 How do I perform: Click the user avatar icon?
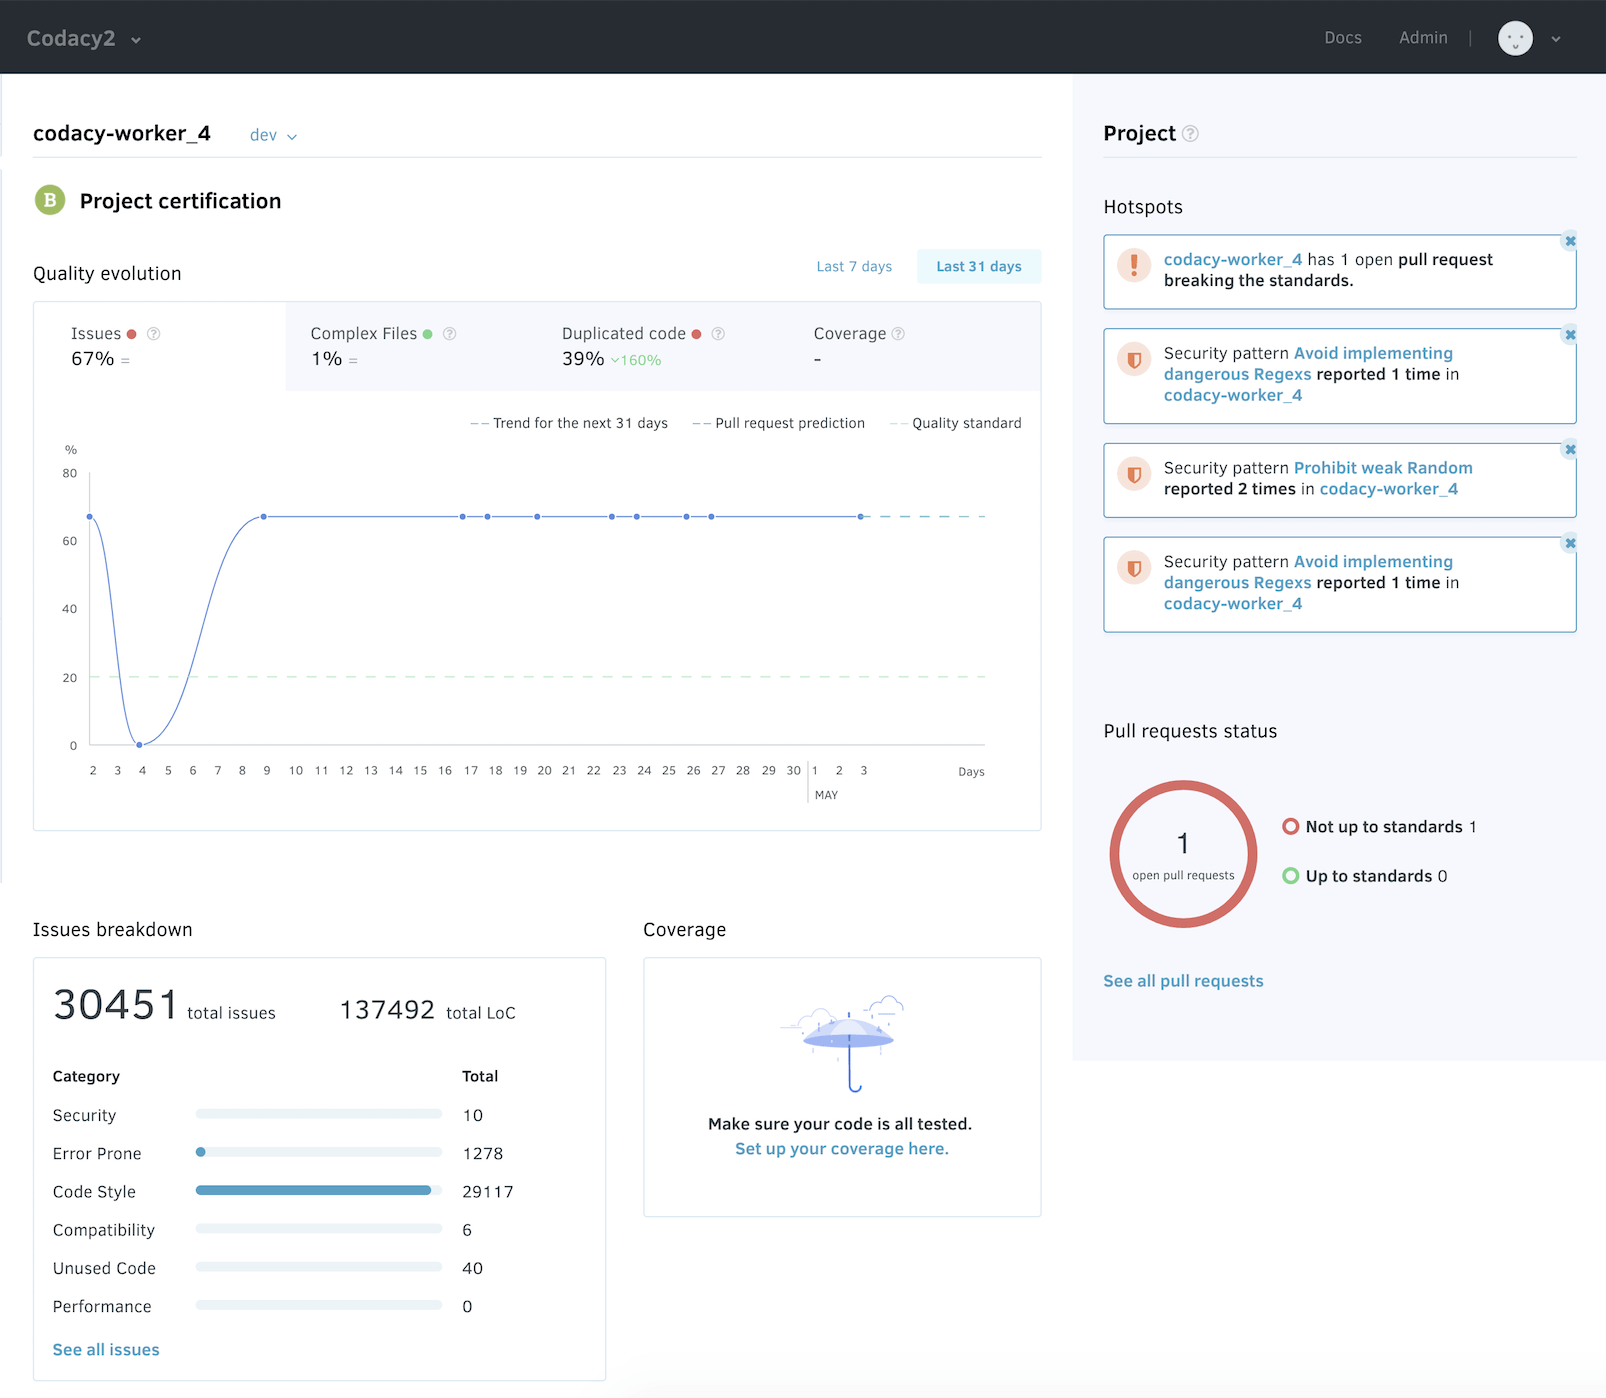point(1515,39)
